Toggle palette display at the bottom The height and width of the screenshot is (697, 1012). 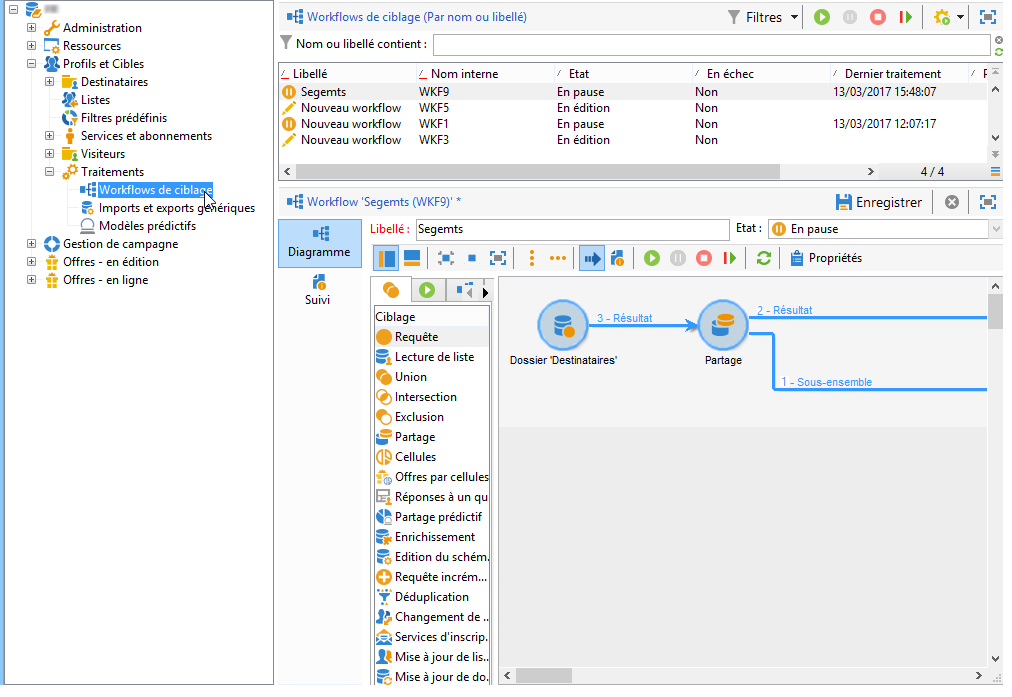pos(412,258)
